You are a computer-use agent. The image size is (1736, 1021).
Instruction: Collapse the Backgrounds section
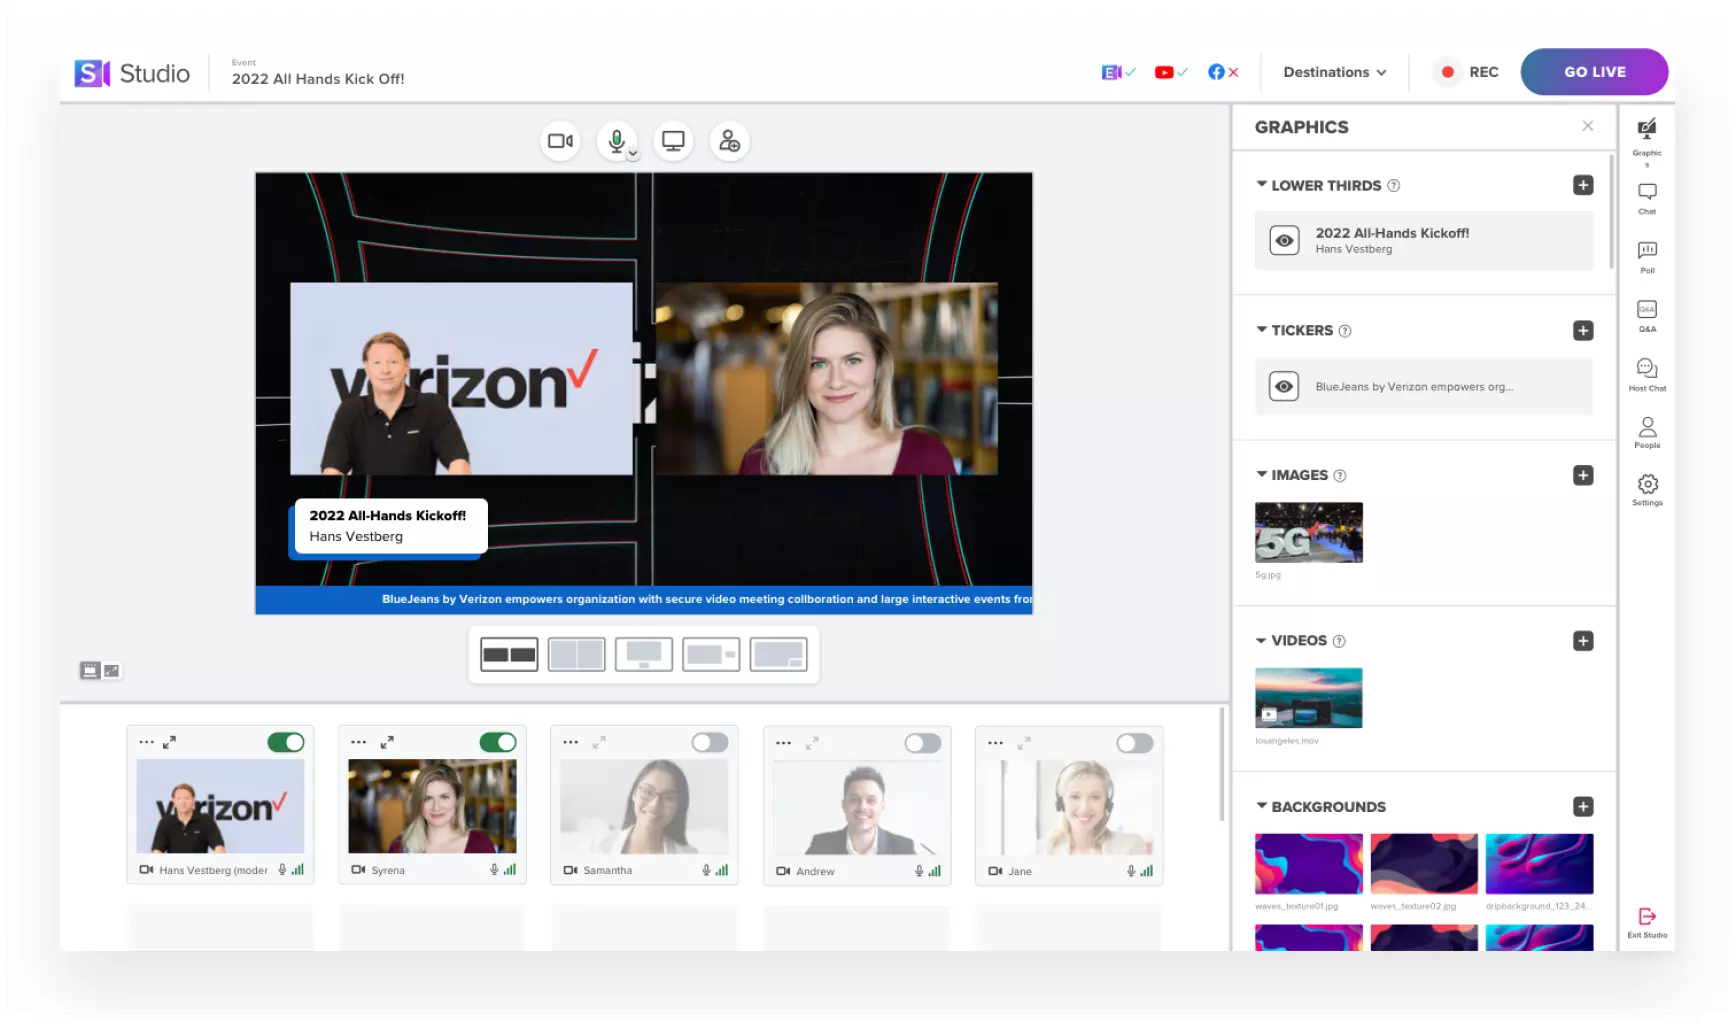click(x=1262, y=805)
